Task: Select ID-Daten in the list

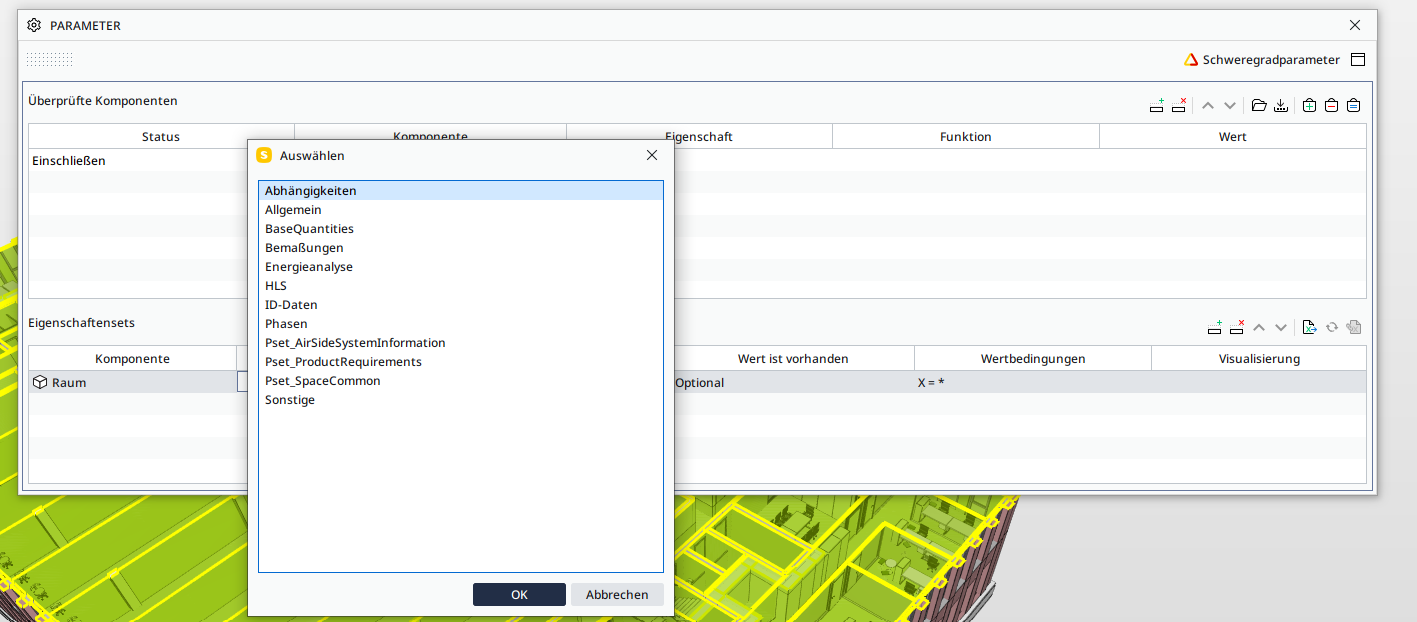Action: pyautogui.click(x=461, y=305)
